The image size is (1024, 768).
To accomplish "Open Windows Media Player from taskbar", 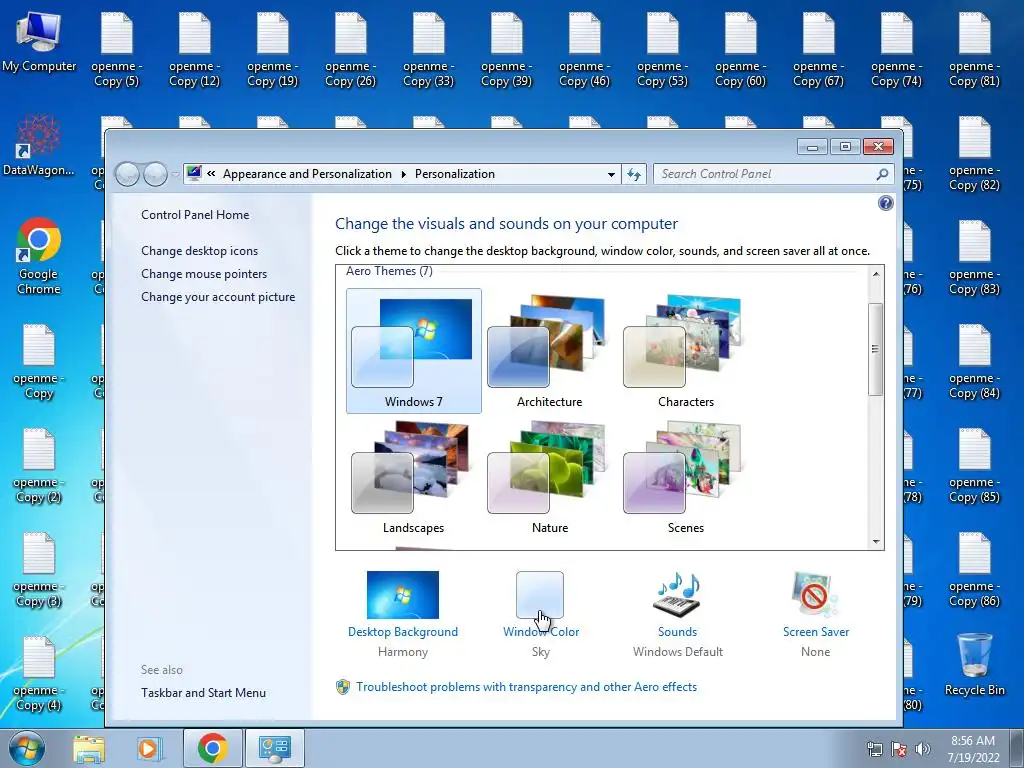I will 148,748.
